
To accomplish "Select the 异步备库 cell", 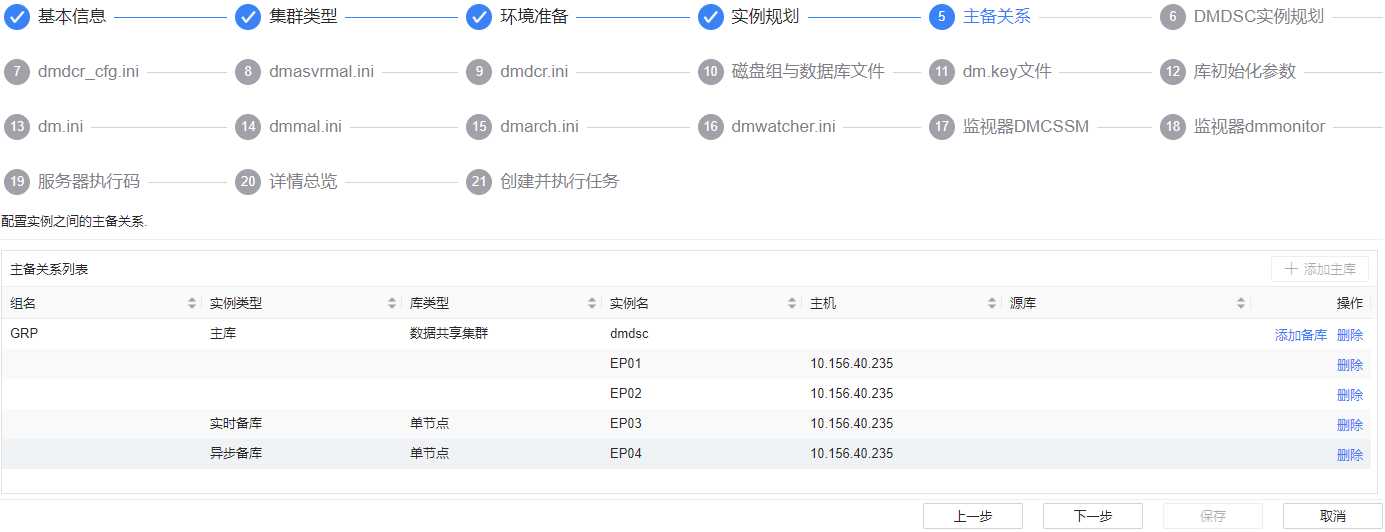I will click(x=236, y=454).
